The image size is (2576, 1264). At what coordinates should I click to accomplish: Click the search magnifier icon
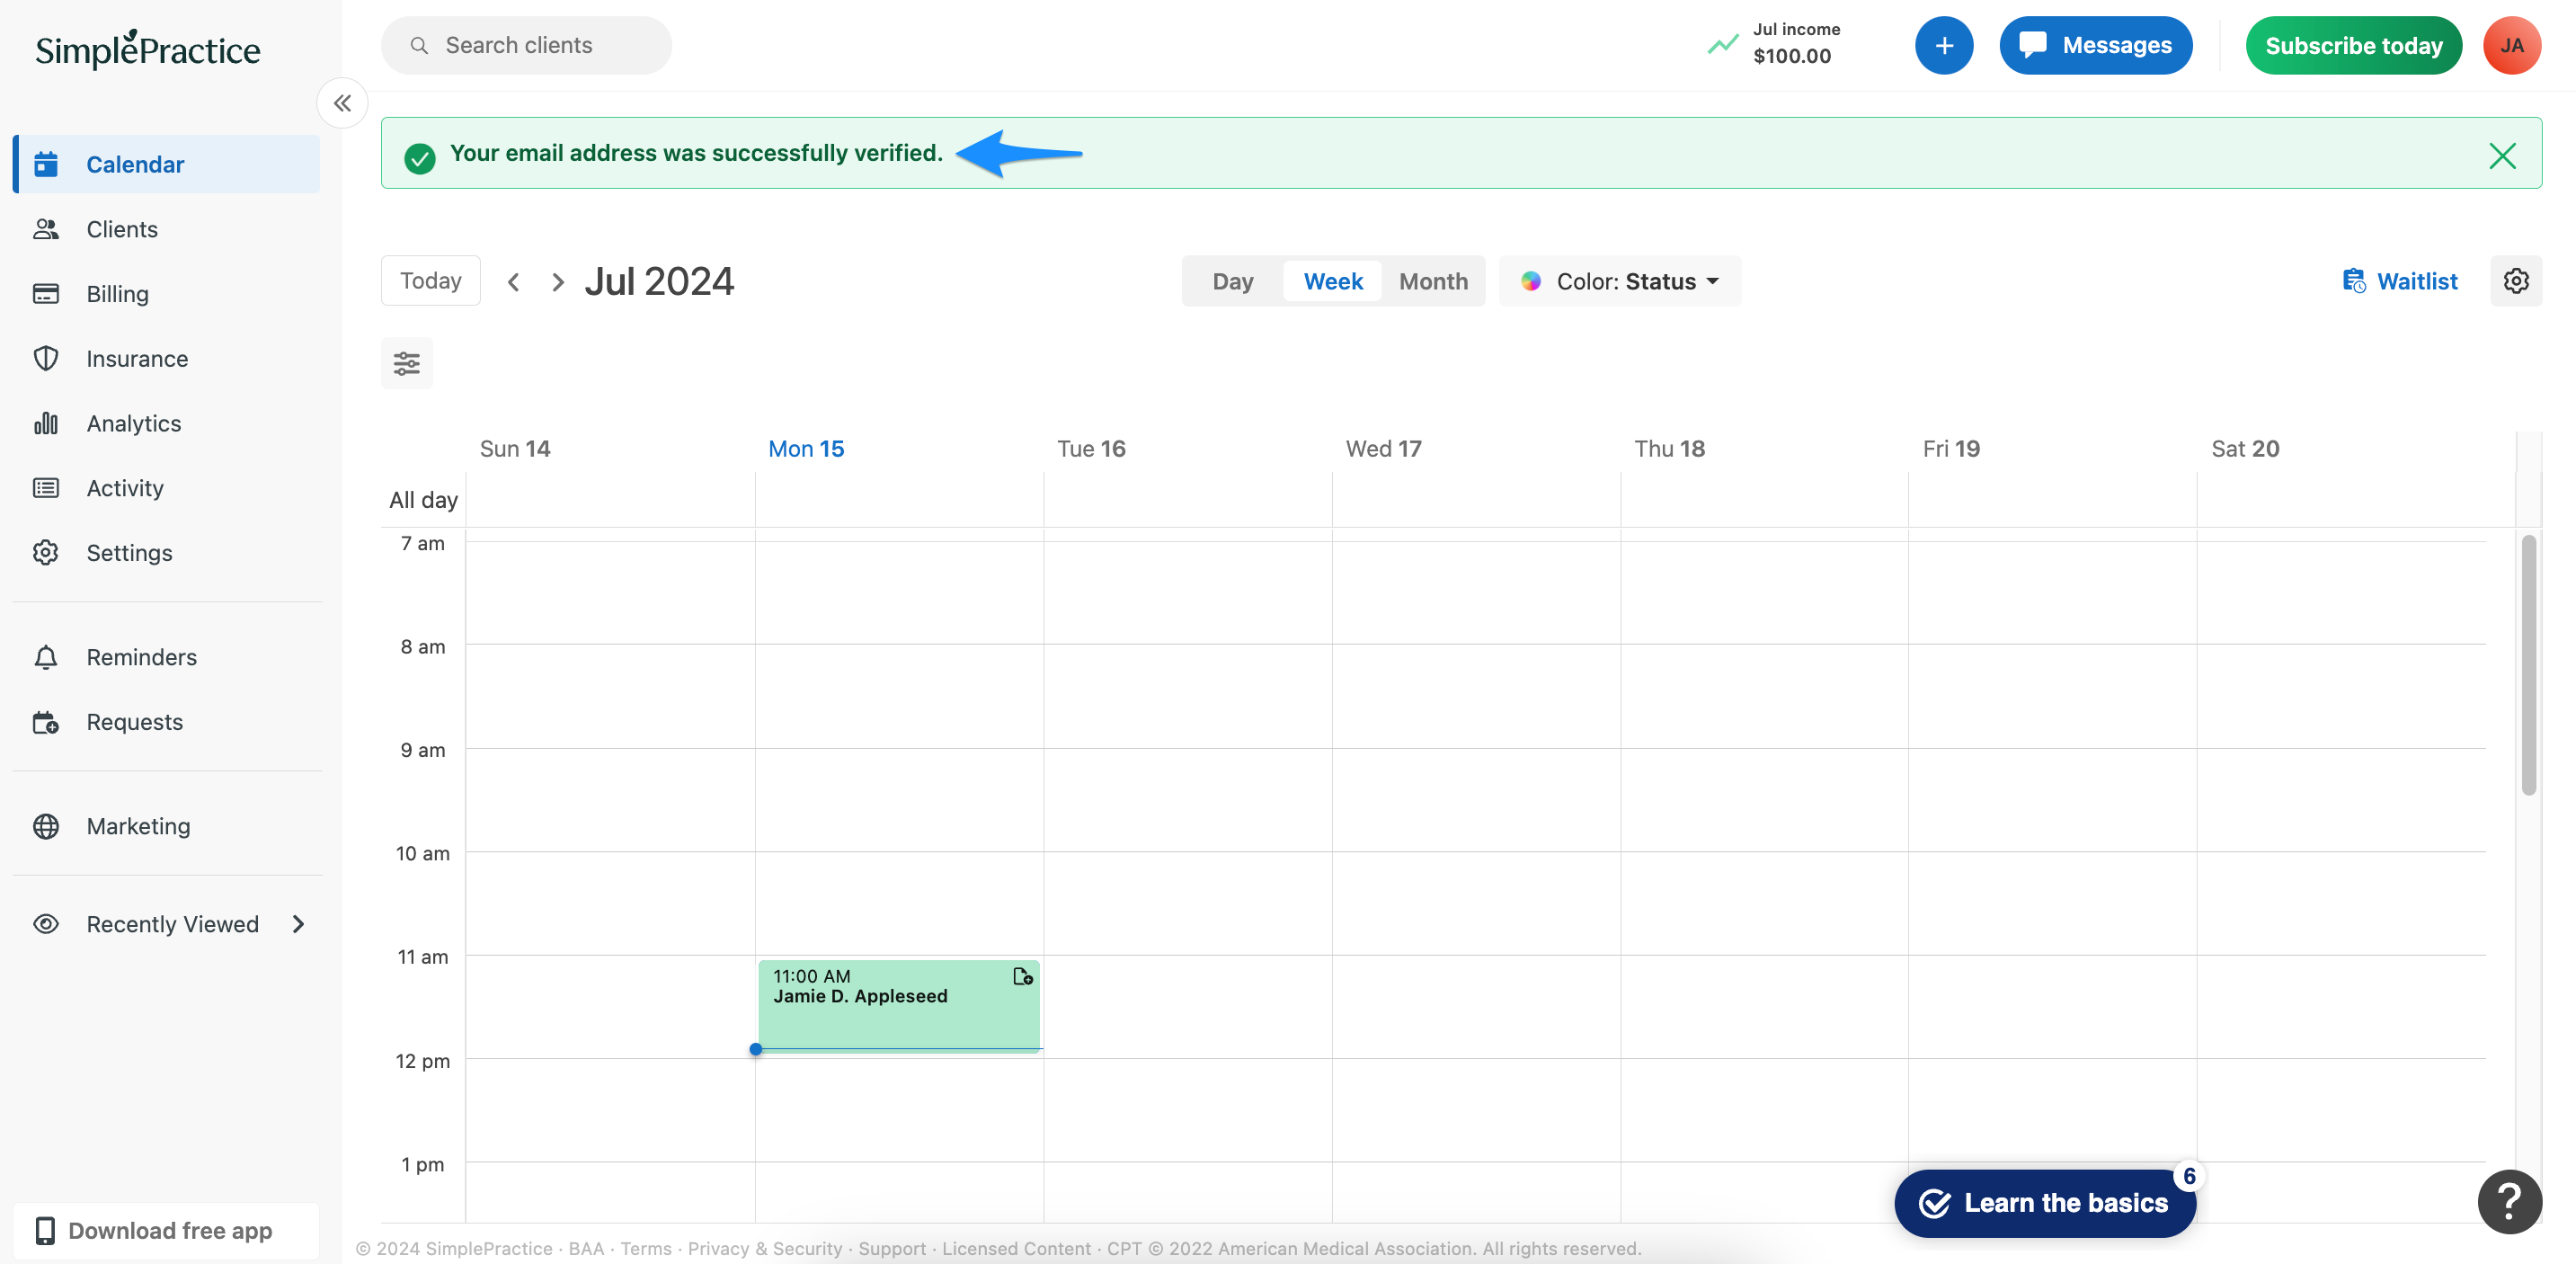[x=419, y=45]
